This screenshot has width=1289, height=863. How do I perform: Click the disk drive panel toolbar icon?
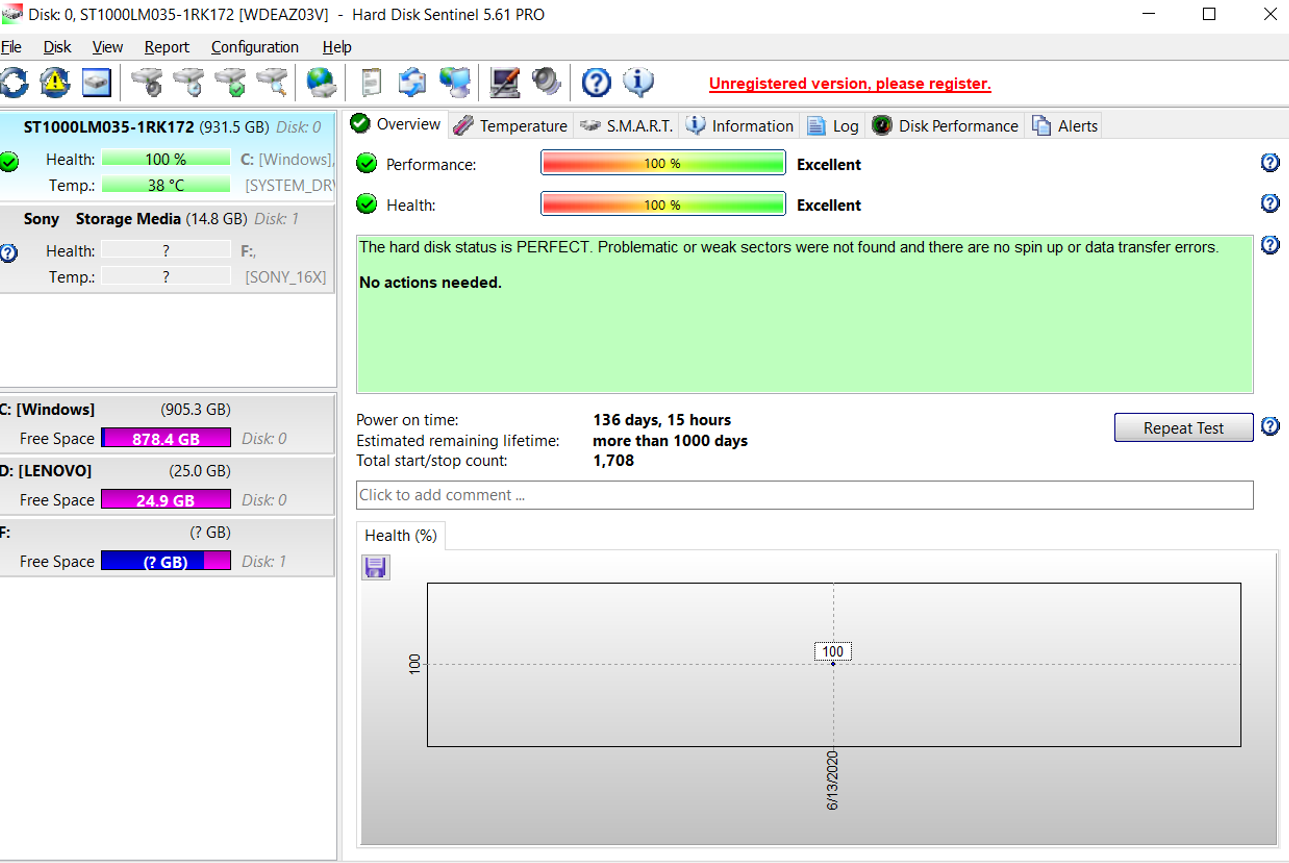coord(96,83)
